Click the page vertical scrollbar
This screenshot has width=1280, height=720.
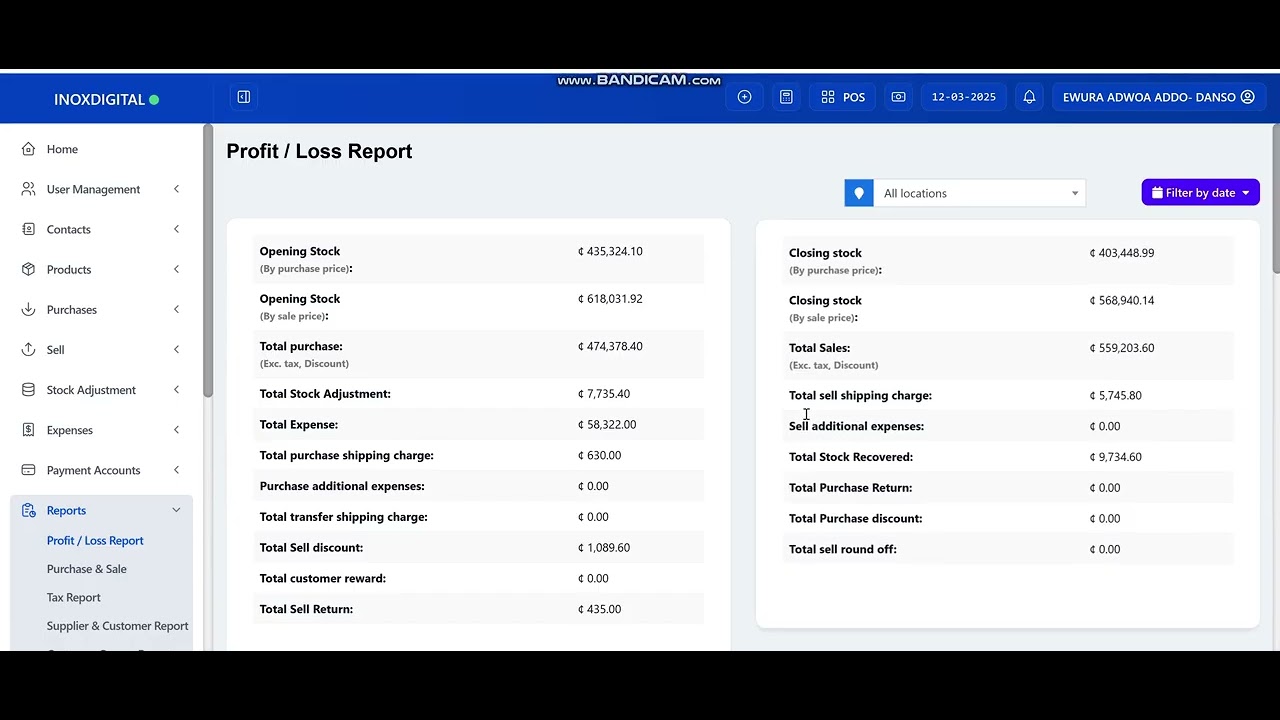[x=1275, y=198]
